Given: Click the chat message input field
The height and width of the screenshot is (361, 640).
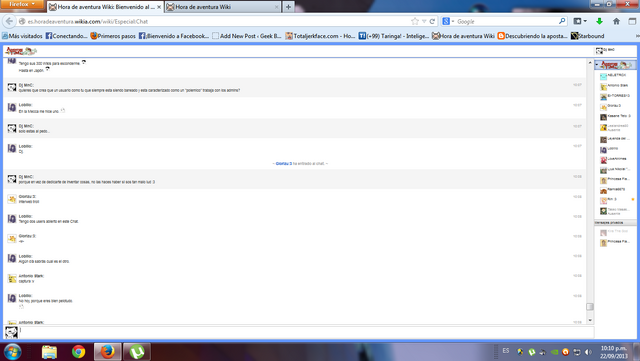Looking at the screenshot, I should click(x=306, y=332).
